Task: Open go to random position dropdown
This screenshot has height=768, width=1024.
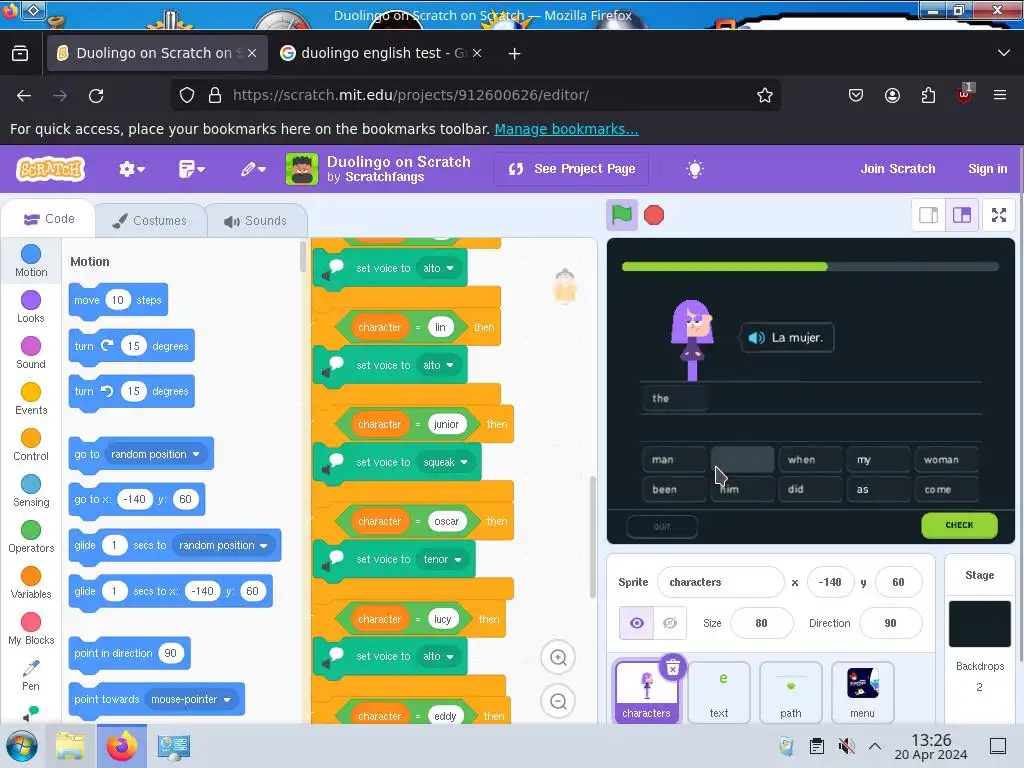Action: [155, 454]
